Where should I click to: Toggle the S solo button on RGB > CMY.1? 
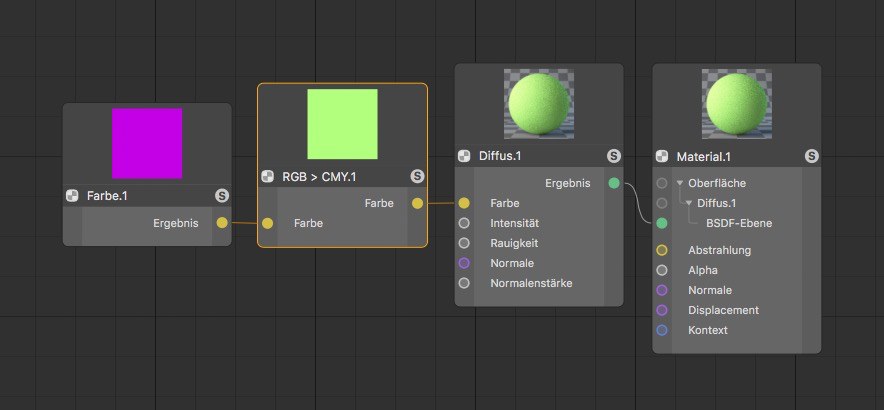pos(417,177)
